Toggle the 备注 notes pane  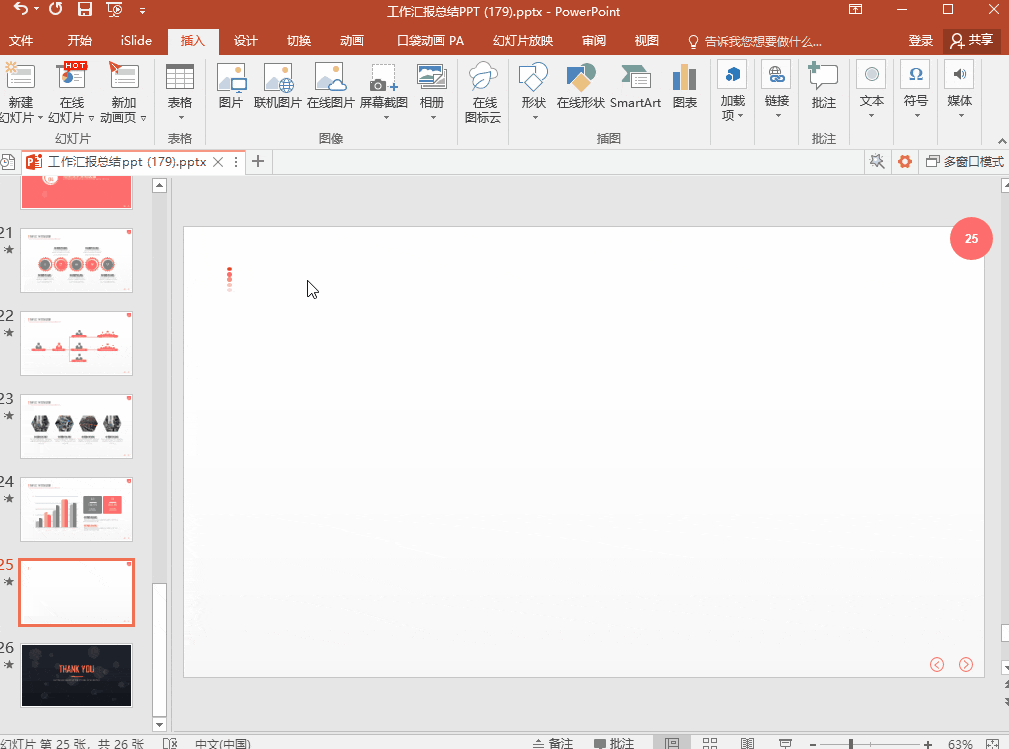click(553, 743)
